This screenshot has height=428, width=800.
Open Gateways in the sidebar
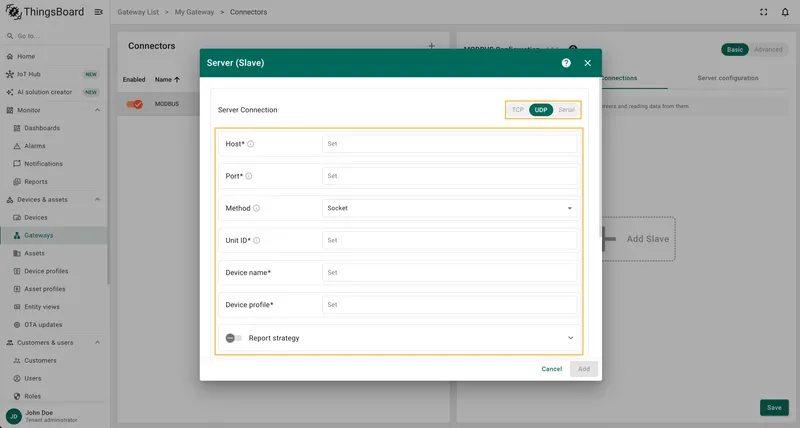pos(54,235)
